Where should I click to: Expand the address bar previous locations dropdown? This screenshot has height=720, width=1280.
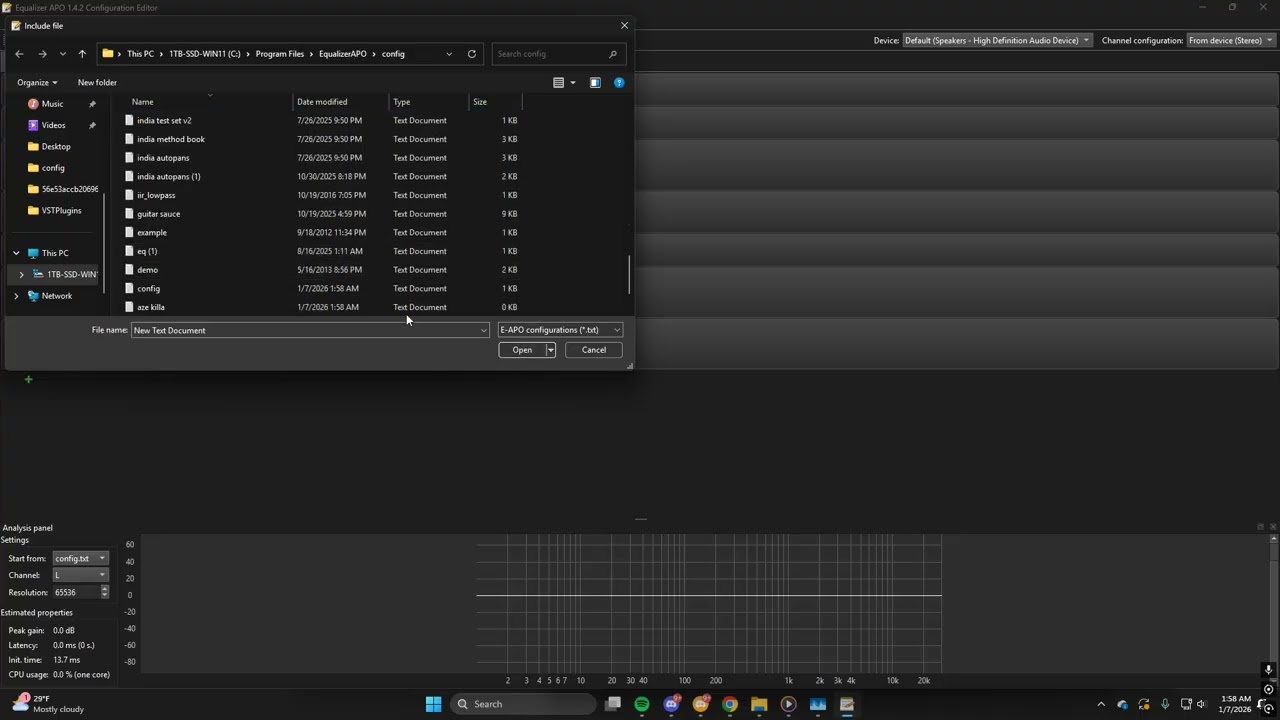[x=449, y=54]
